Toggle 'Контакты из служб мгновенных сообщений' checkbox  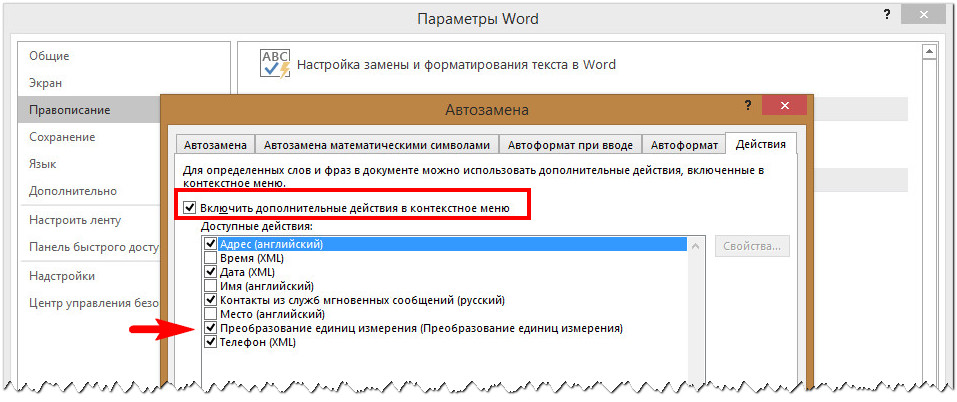pyautogui.click(x=211, y=300)
